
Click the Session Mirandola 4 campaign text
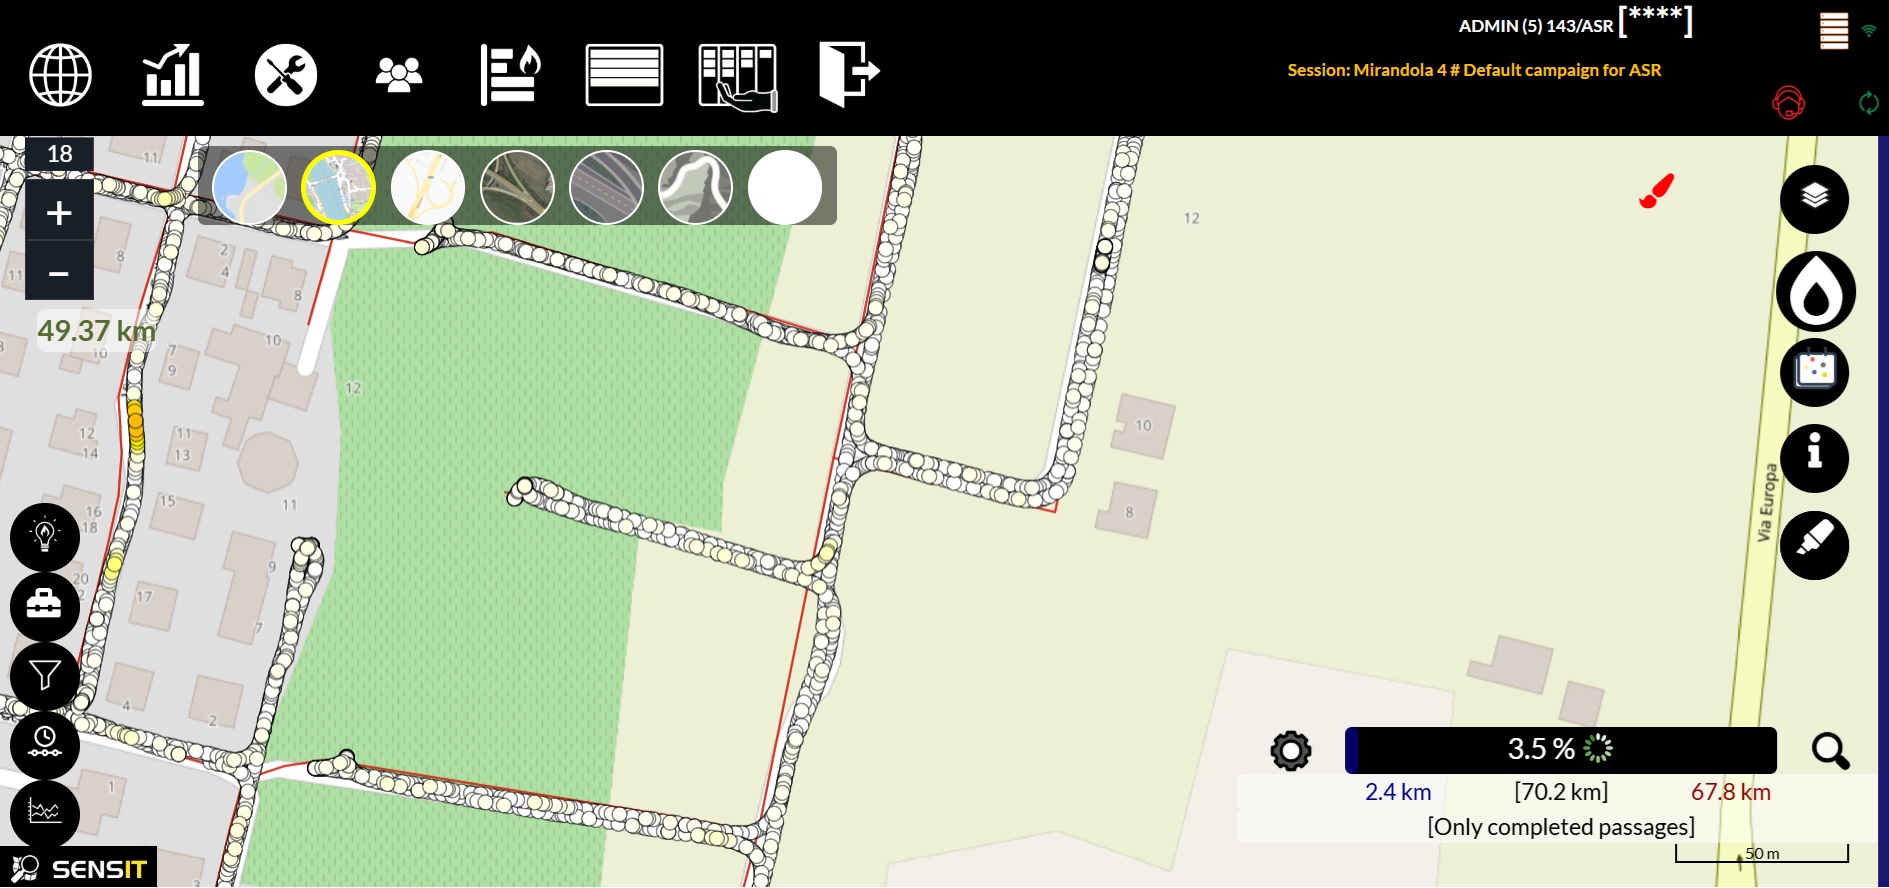tap(1474, 70)
